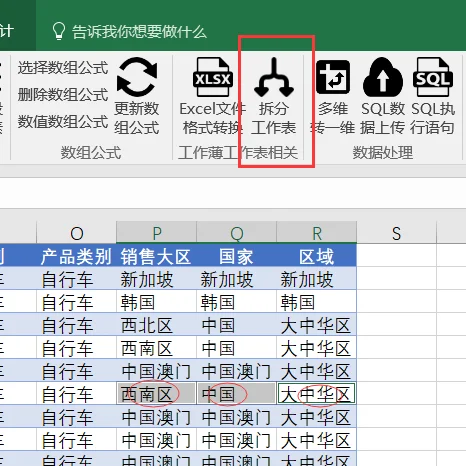Click 韩国 cell in column R
This screenshot has width=466, height=466.
pyautogui.click(x=316, y=302)
